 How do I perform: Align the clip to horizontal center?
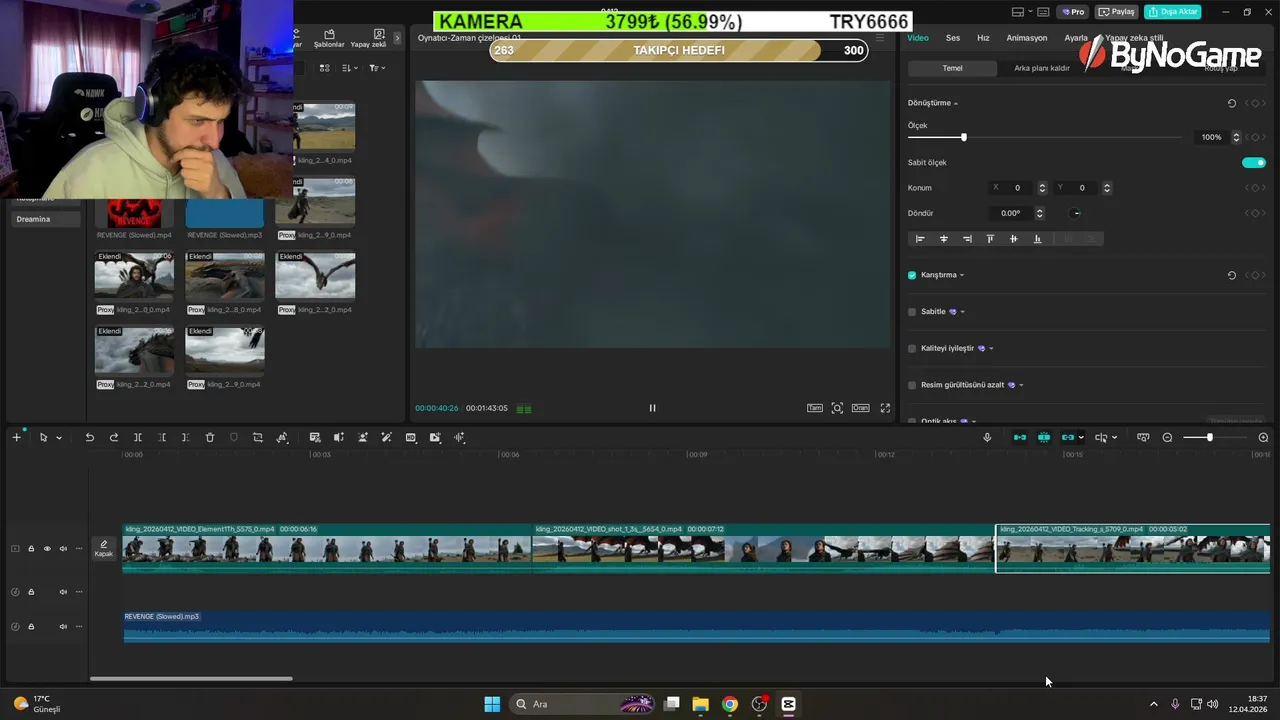coord(944,239)
